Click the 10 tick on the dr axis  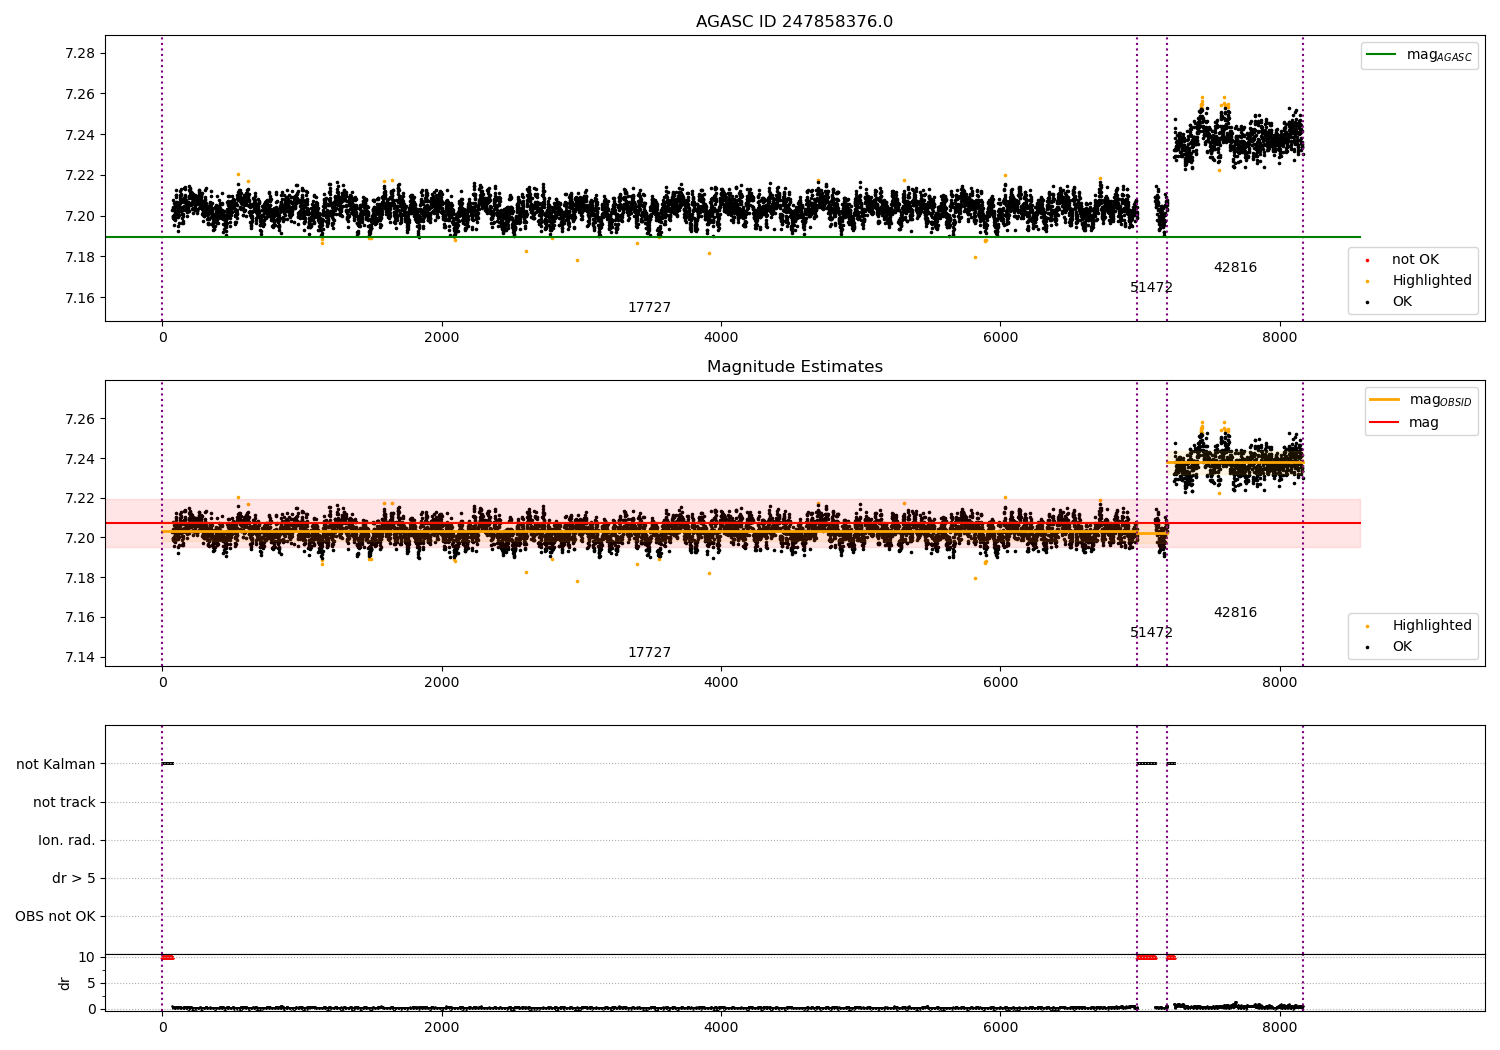(x=87, y=957)
